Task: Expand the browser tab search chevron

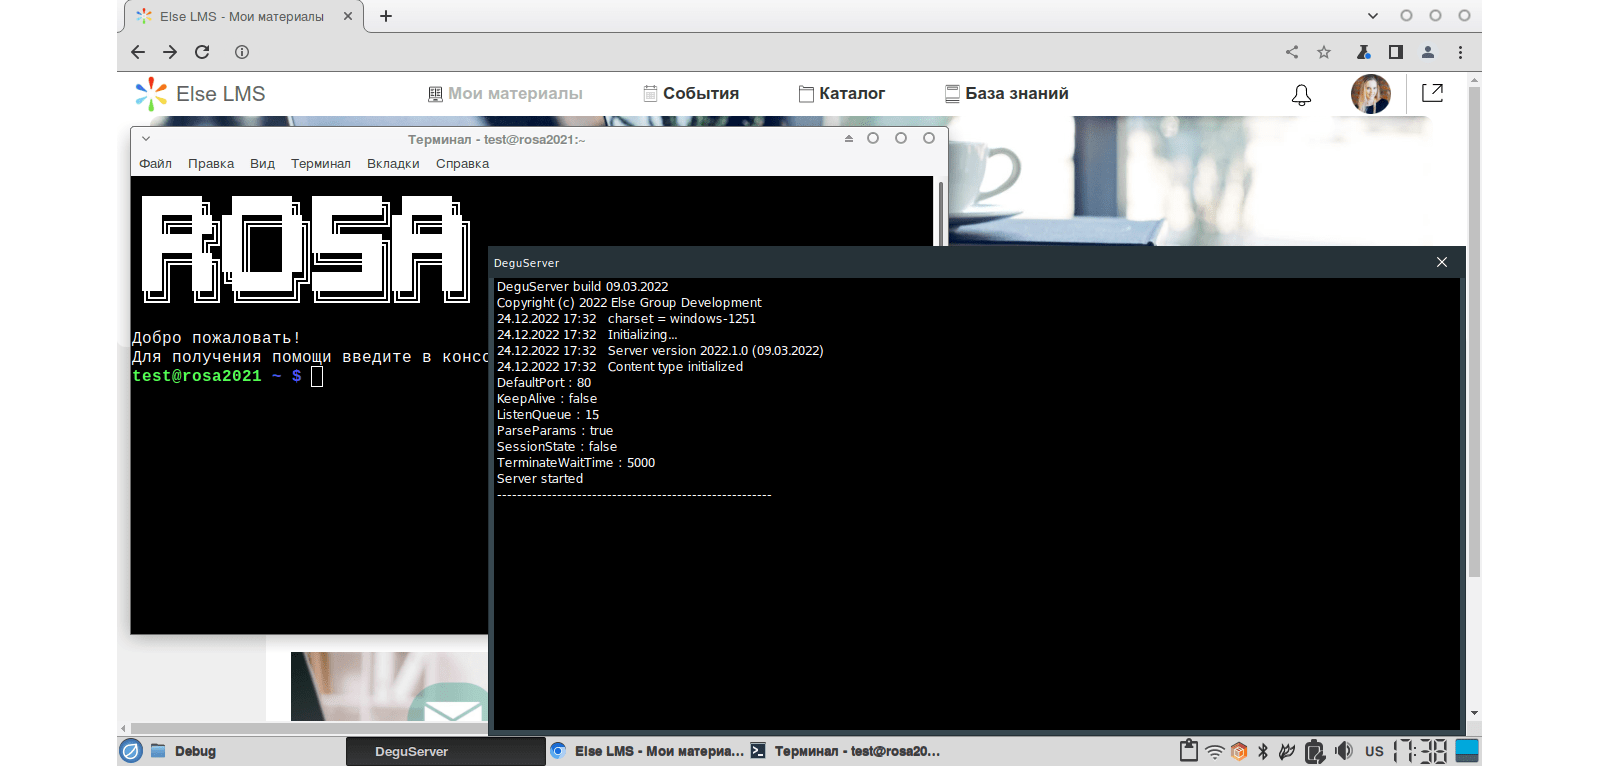Action: (x=1373, y=16)
